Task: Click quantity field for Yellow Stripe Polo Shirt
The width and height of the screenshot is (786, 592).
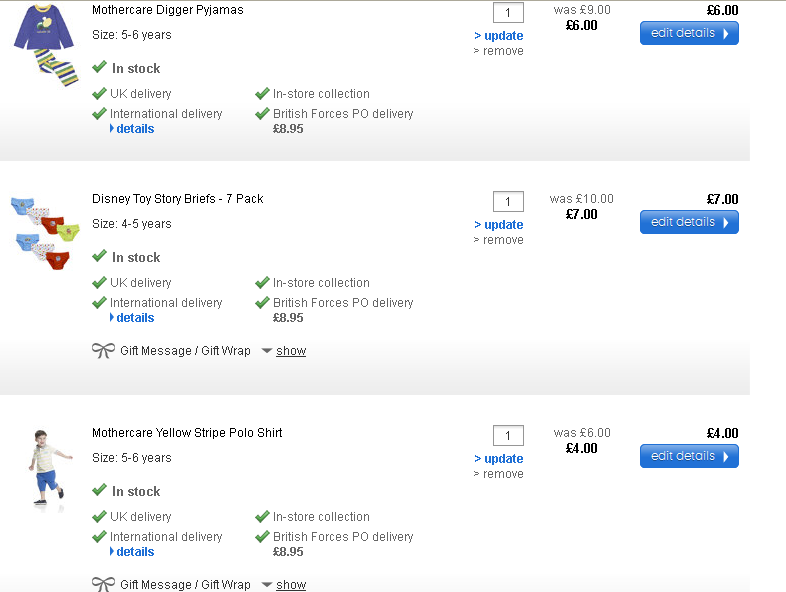Action: tap(508, 435)
